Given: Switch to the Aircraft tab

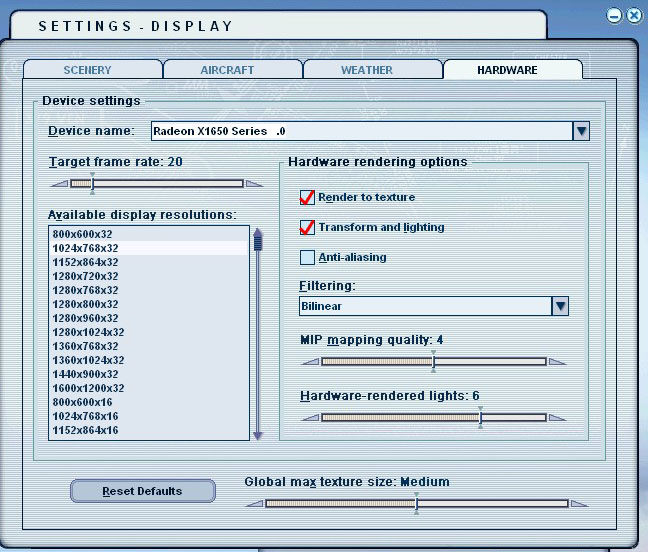Looking at the screenshot, I should coord(228,70).
